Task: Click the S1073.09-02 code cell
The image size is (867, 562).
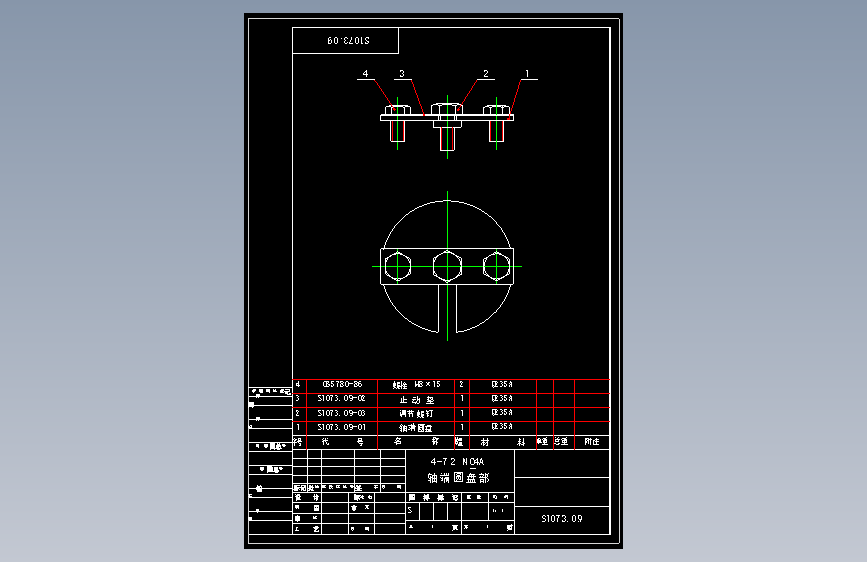Action: [x=342, y=399]
